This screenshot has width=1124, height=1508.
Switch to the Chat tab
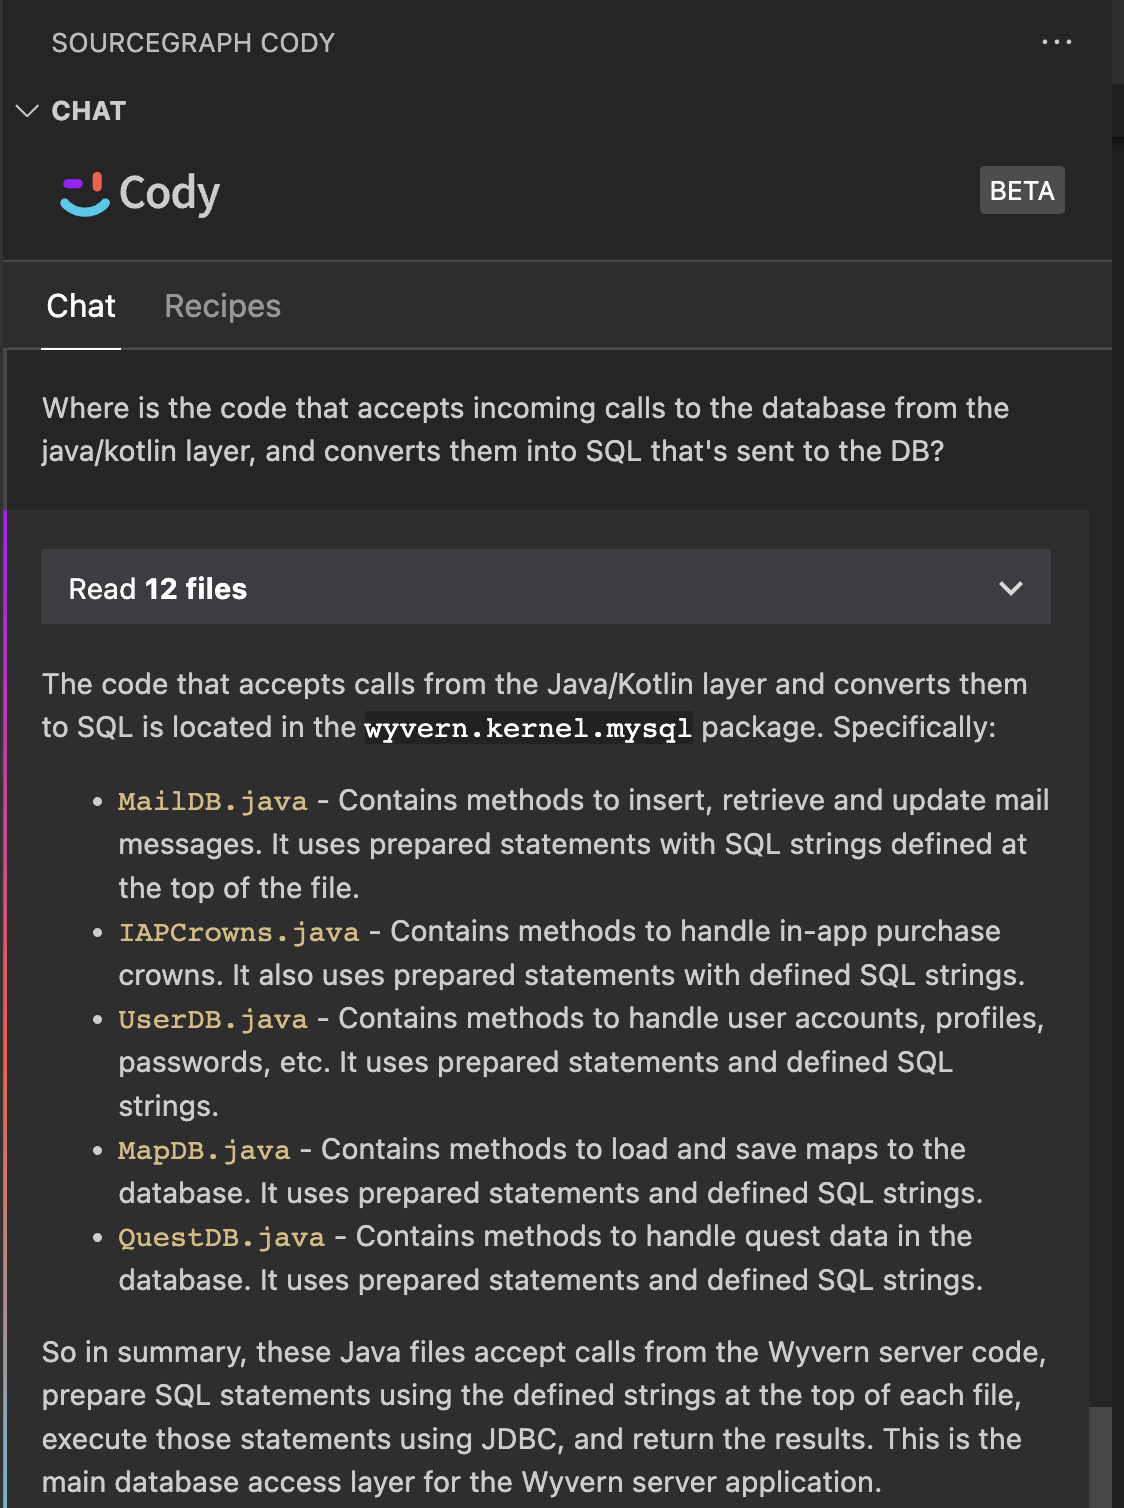coord(81,306)
